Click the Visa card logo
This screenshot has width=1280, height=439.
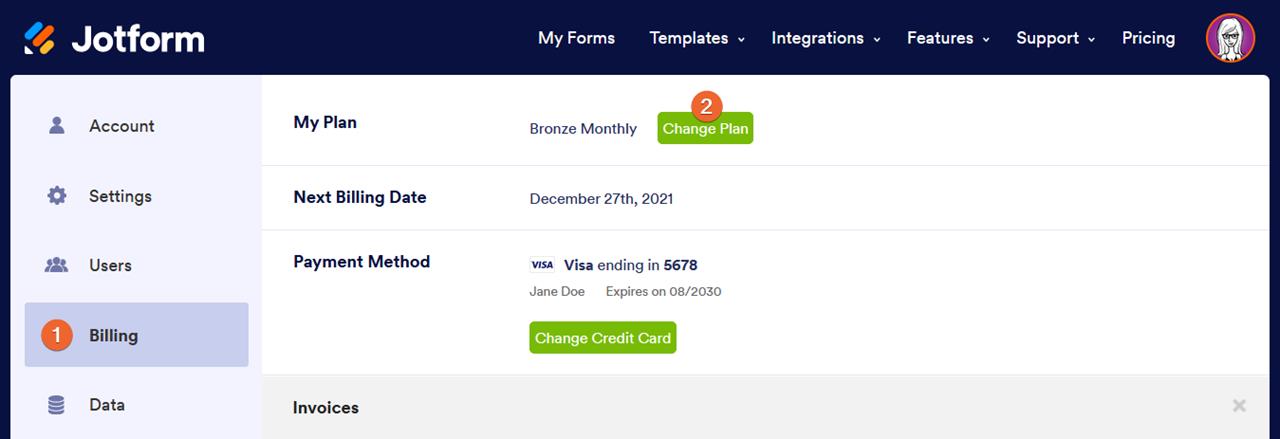pos(542,265)
